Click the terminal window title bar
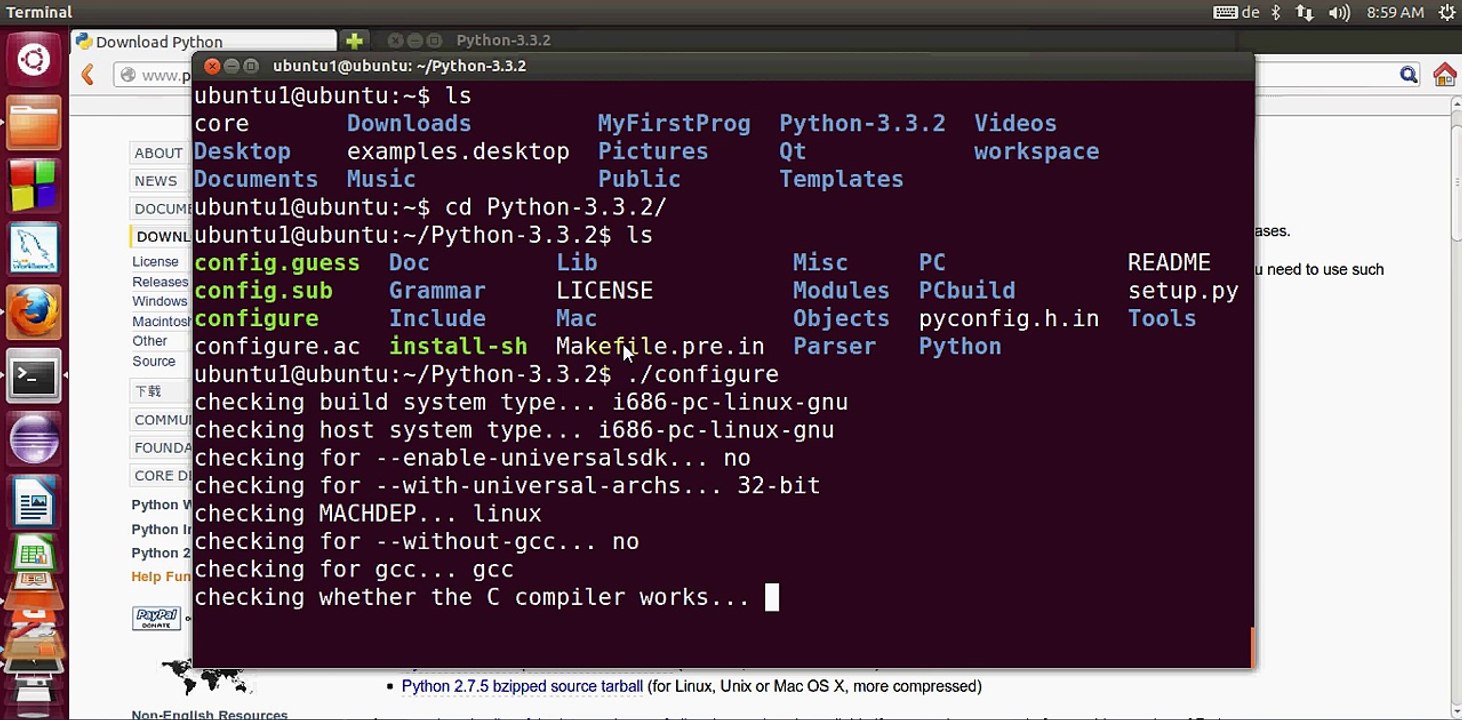The image size is (1462, 720). click(x=722, y=66)
